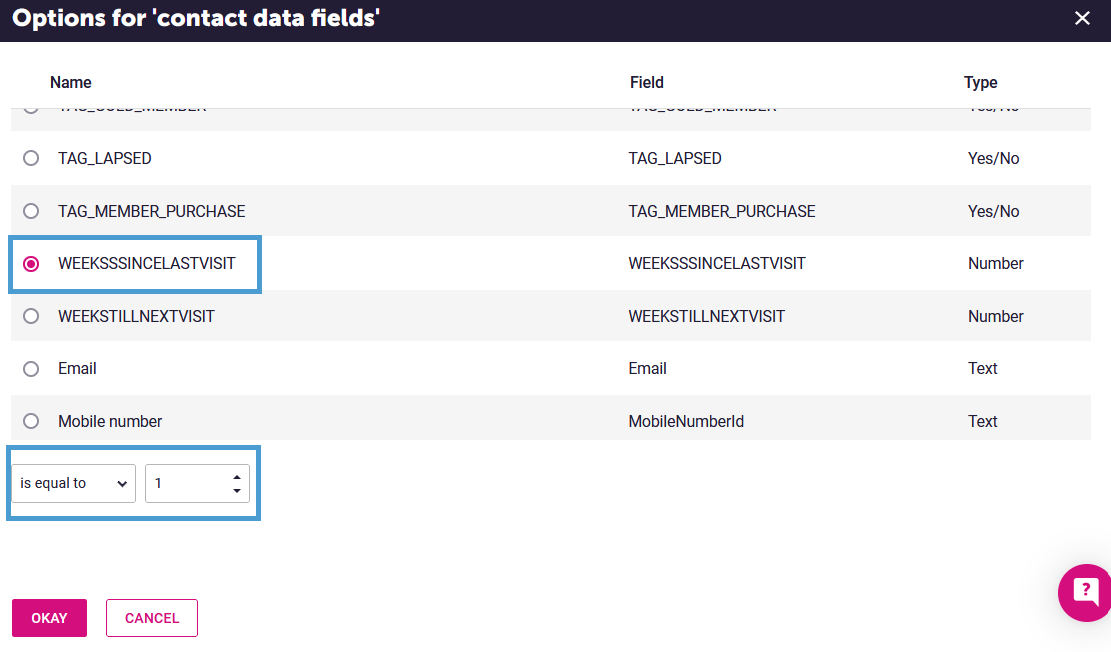
Task: Click the selected WEEKSSSINCELASTVISIT radio button
Action: [x=31, y=264]
